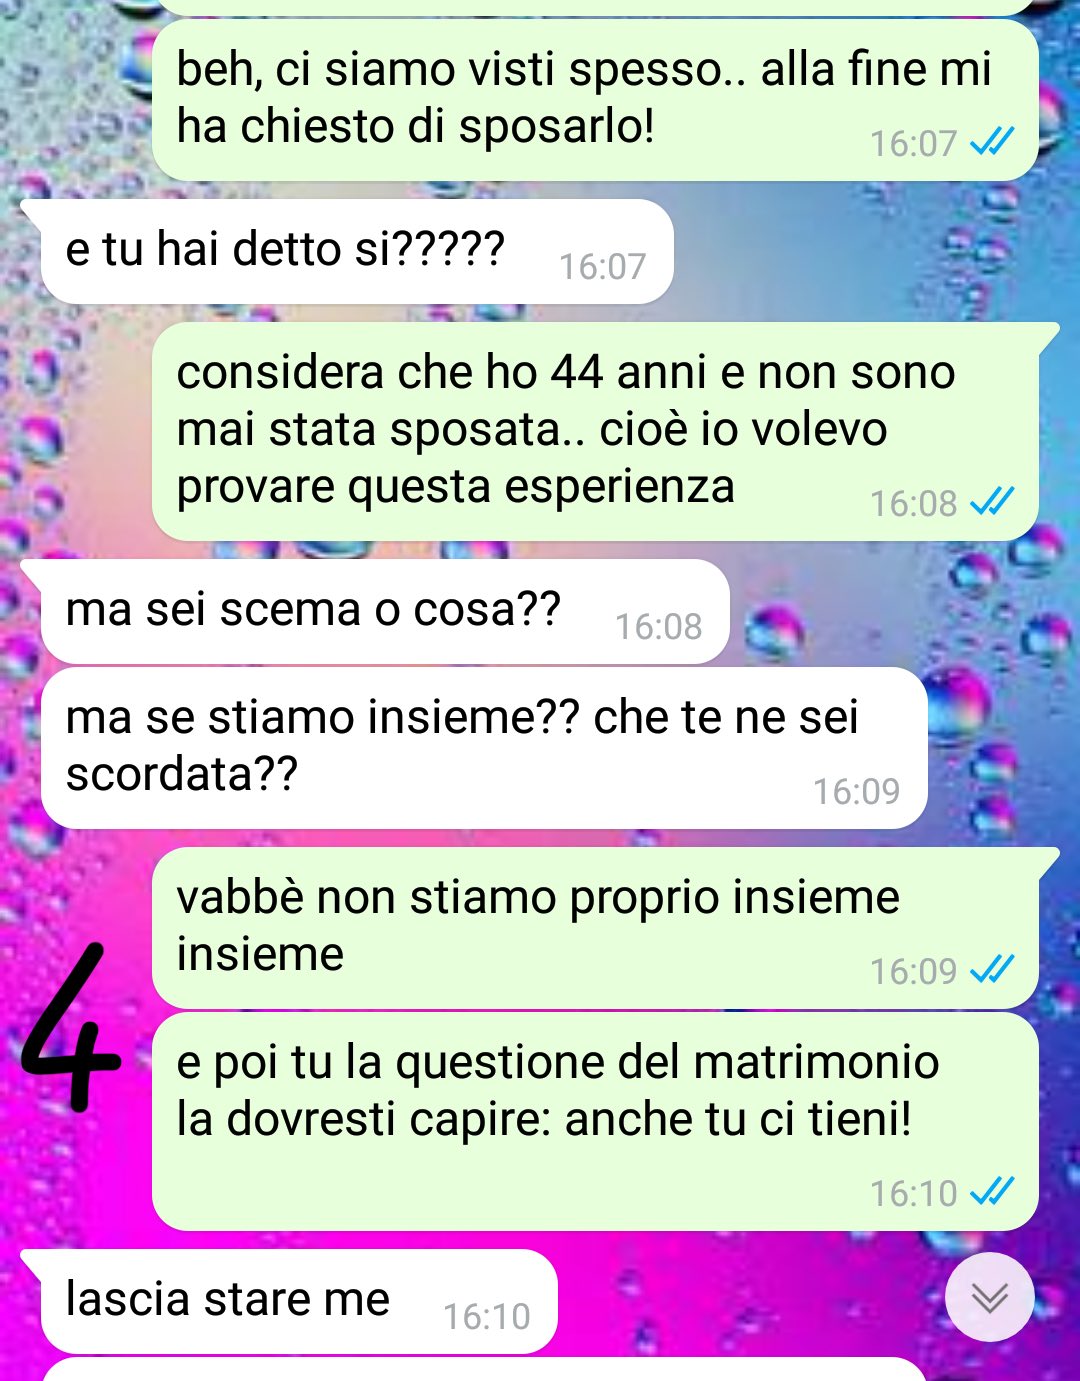The height and width of the screenshot is (1381, 1080).
Task: Select bubble 'beh, ci siamo visti spesso'
Action: click(595, 100)
